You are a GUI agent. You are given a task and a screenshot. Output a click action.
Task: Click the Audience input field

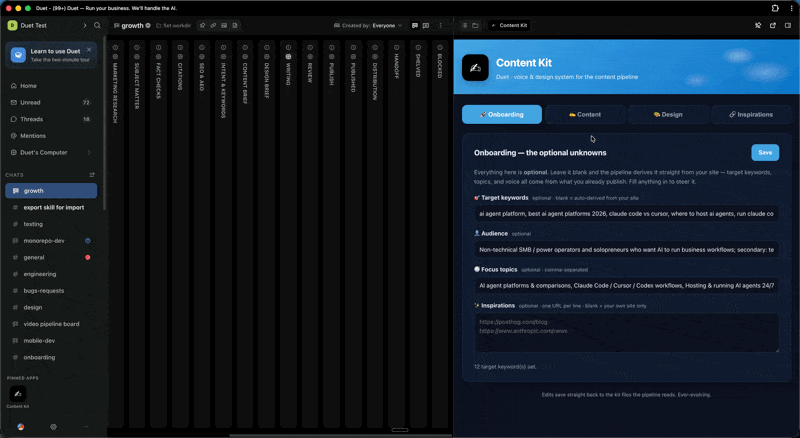pos(627,250)
